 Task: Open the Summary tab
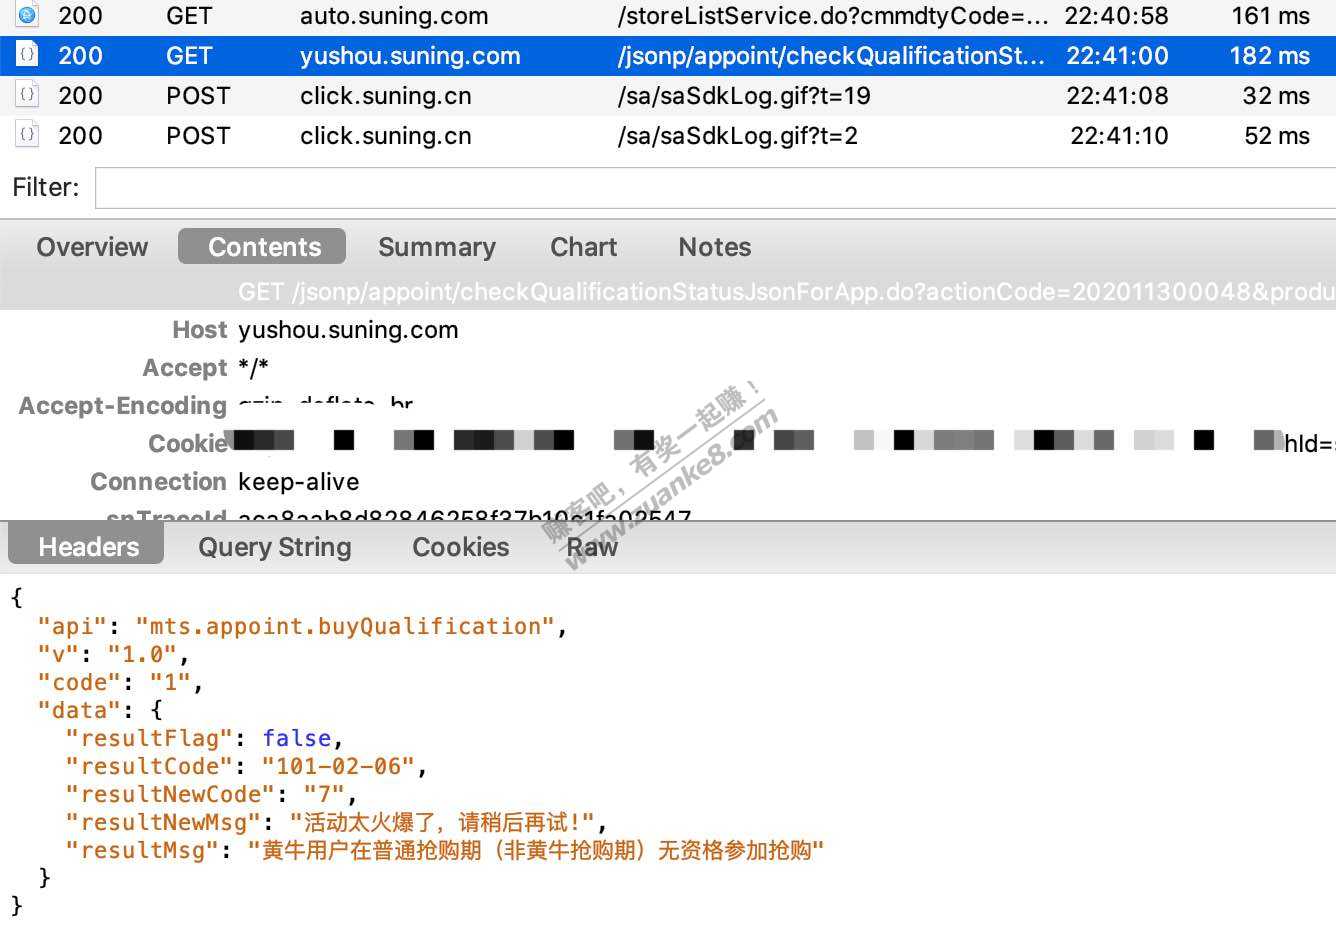(x=437, y=247)
